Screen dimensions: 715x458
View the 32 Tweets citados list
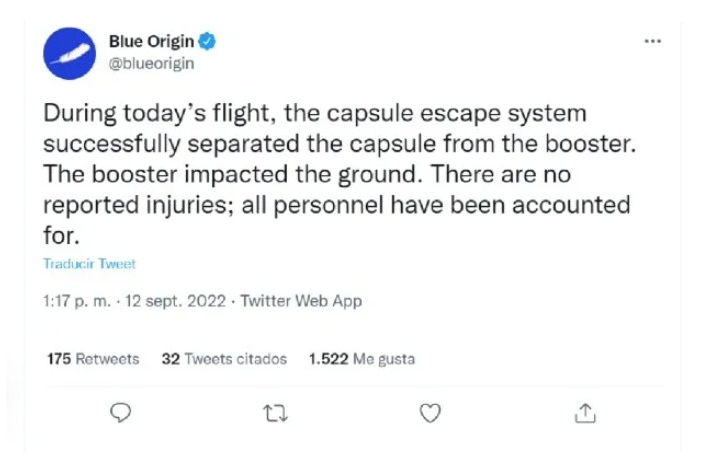[x=224, y=358]
